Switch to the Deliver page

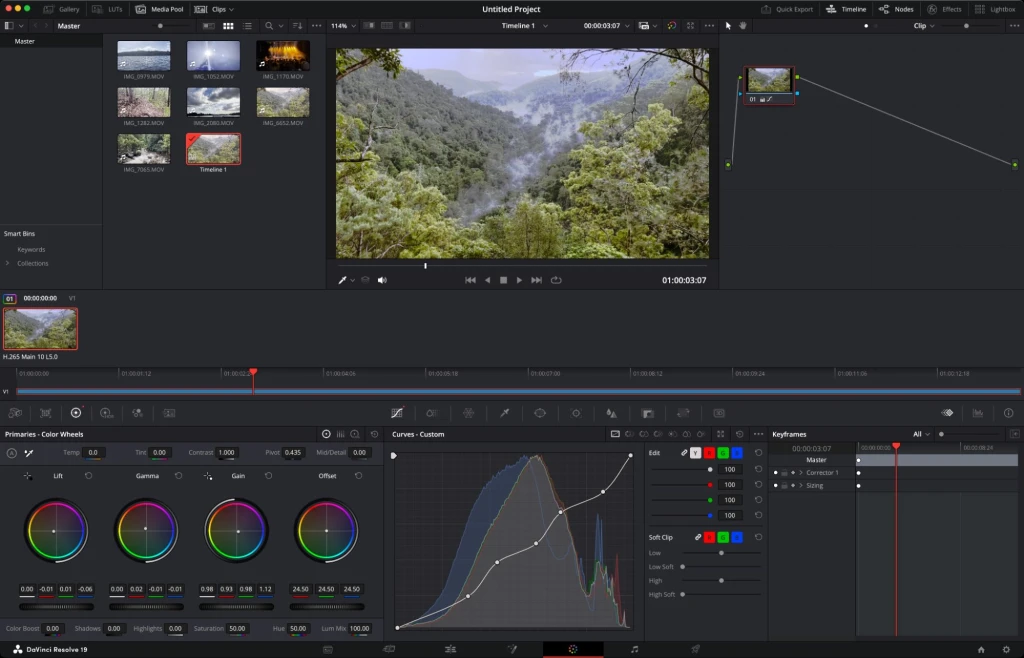[x=696, y=649]
